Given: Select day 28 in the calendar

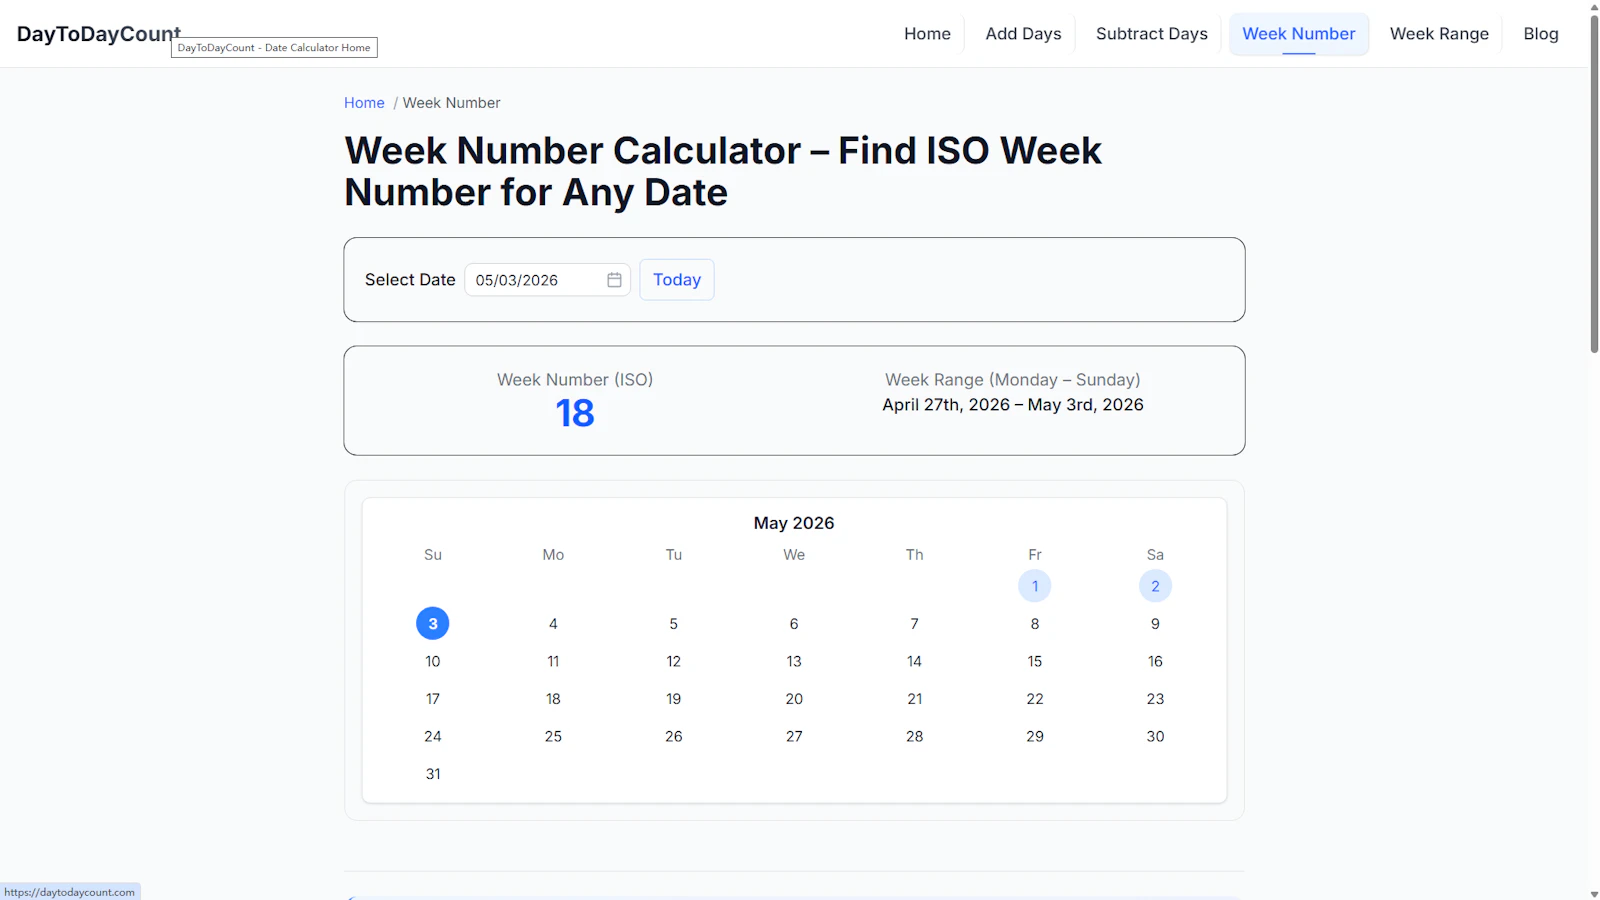Looking at the screenshot, I should 914,736.
